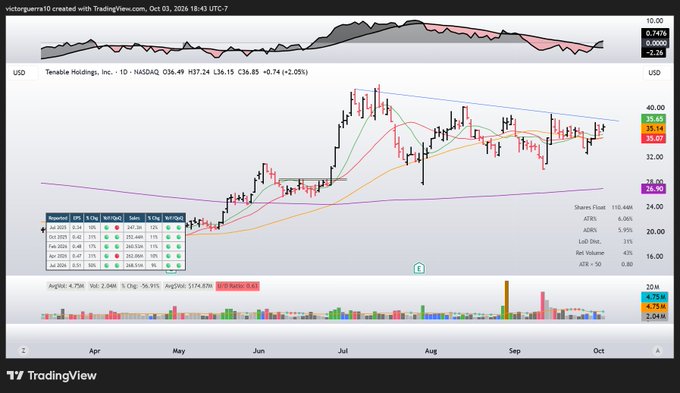Click the May label on the time axis
This screenshot has width=680, height=393.
tap(179, 350)
